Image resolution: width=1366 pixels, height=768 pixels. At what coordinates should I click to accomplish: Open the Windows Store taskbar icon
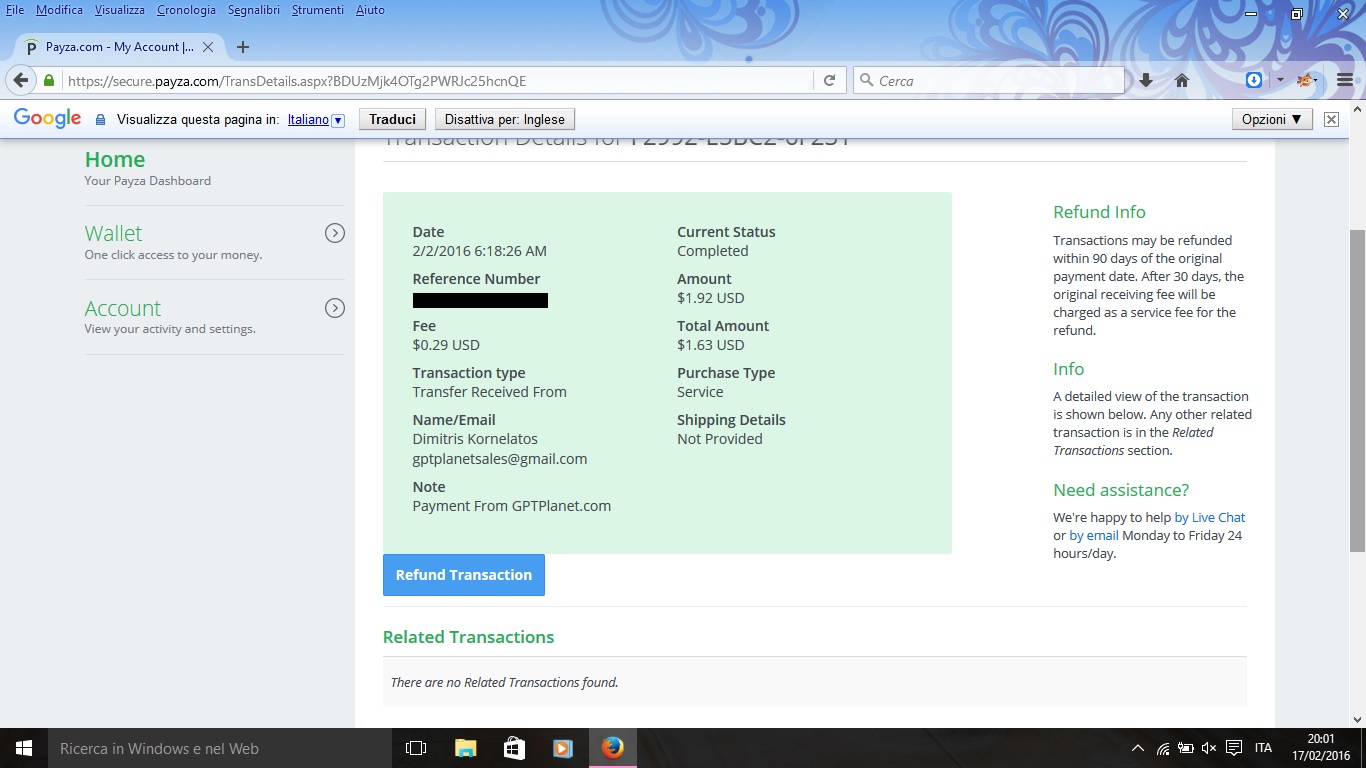coord(514,748)
